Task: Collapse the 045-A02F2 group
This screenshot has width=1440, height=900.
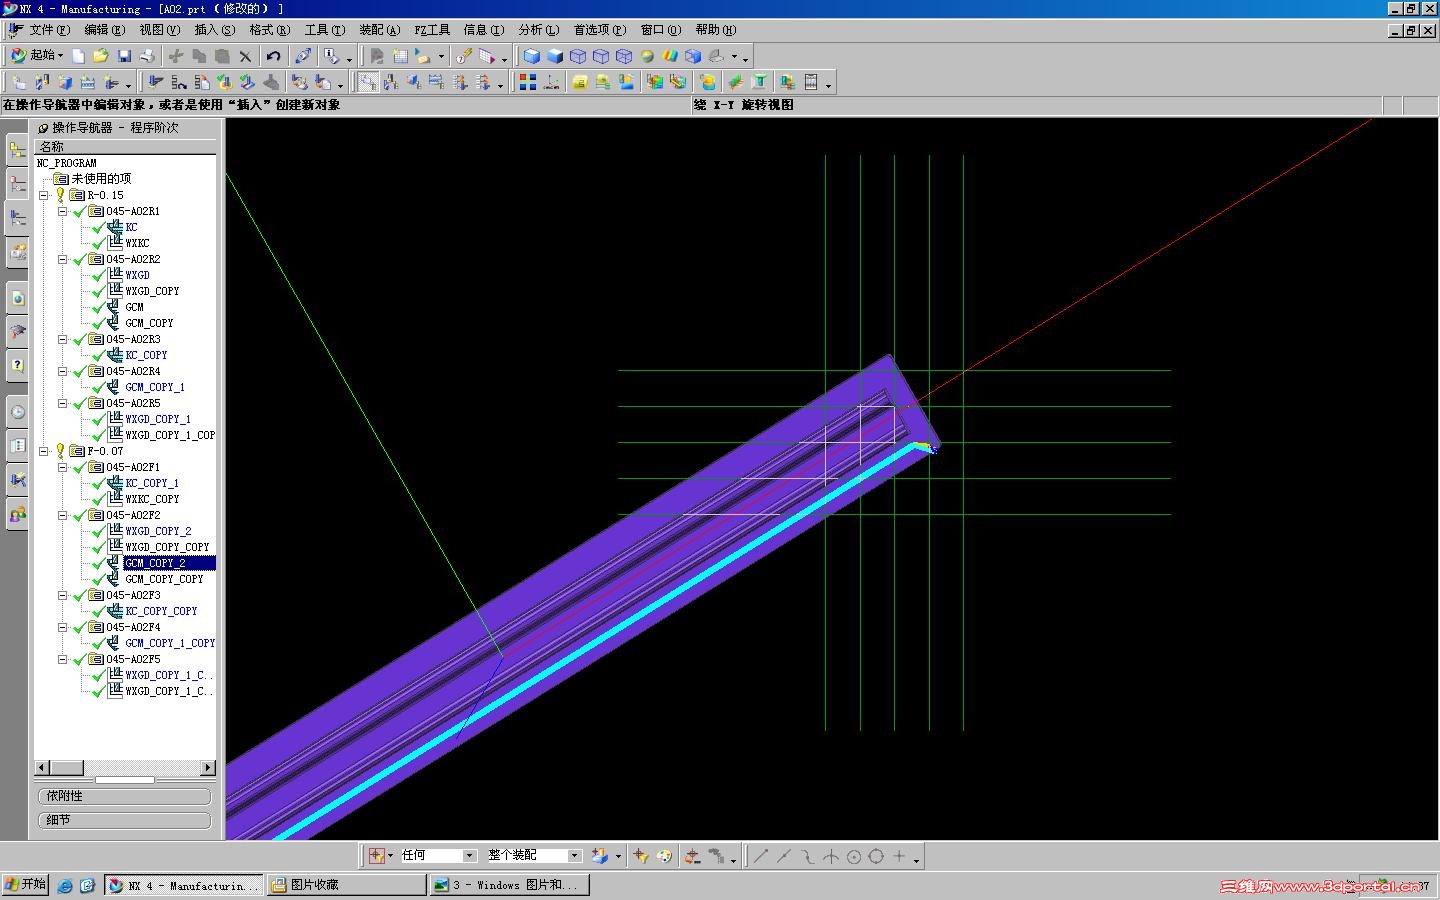Action: 62,515
